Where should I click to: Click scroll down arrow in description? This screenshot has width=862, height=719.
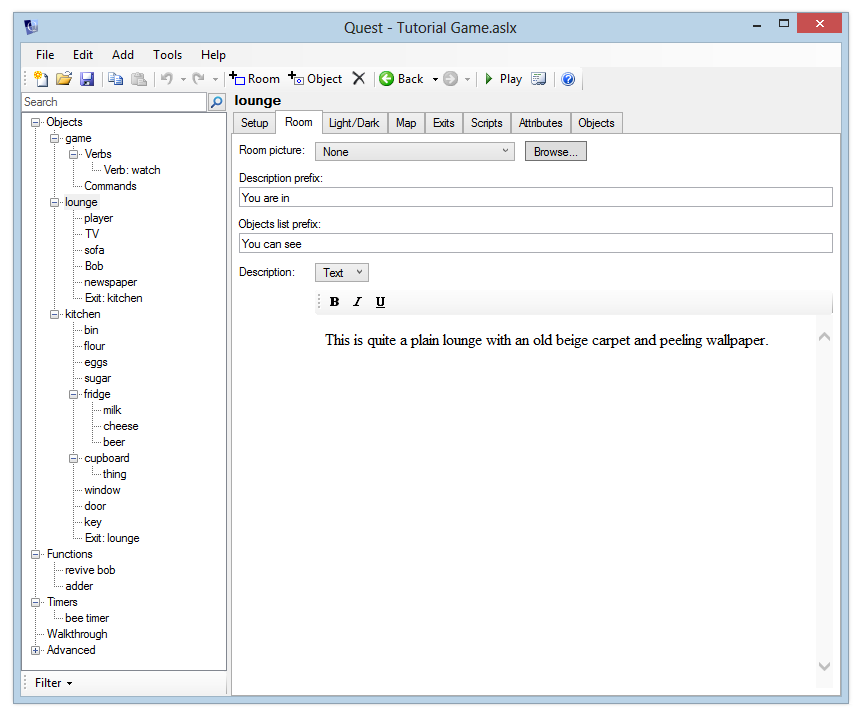824,666
